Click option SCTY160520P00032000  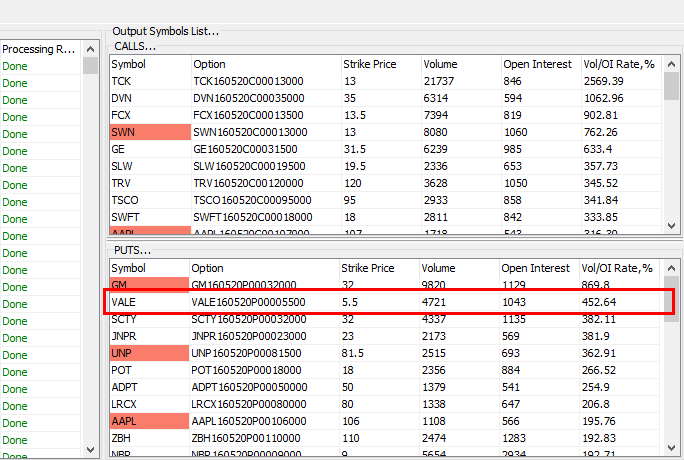[249, 319]
